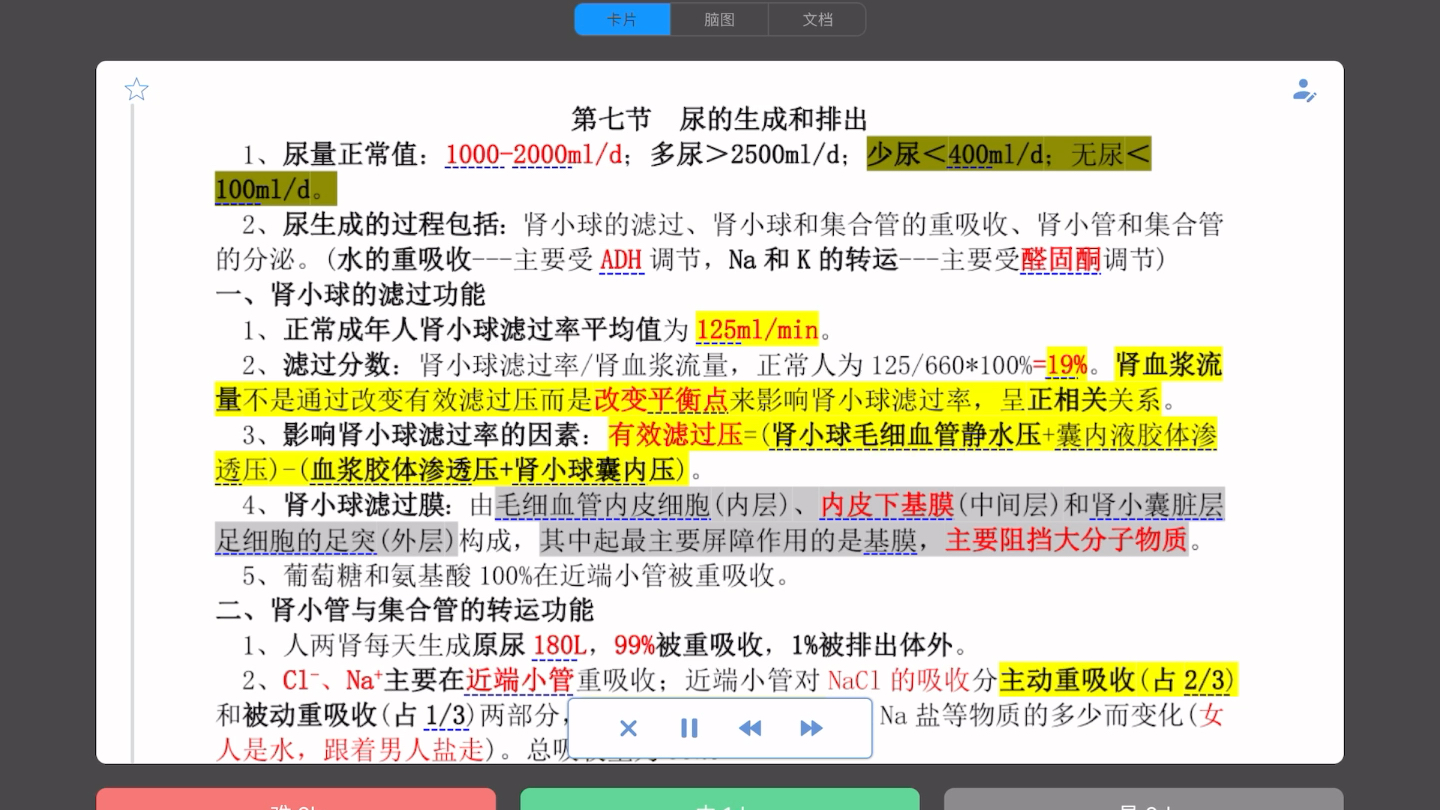Click the highlighted 19% value

coord(1066,365)
